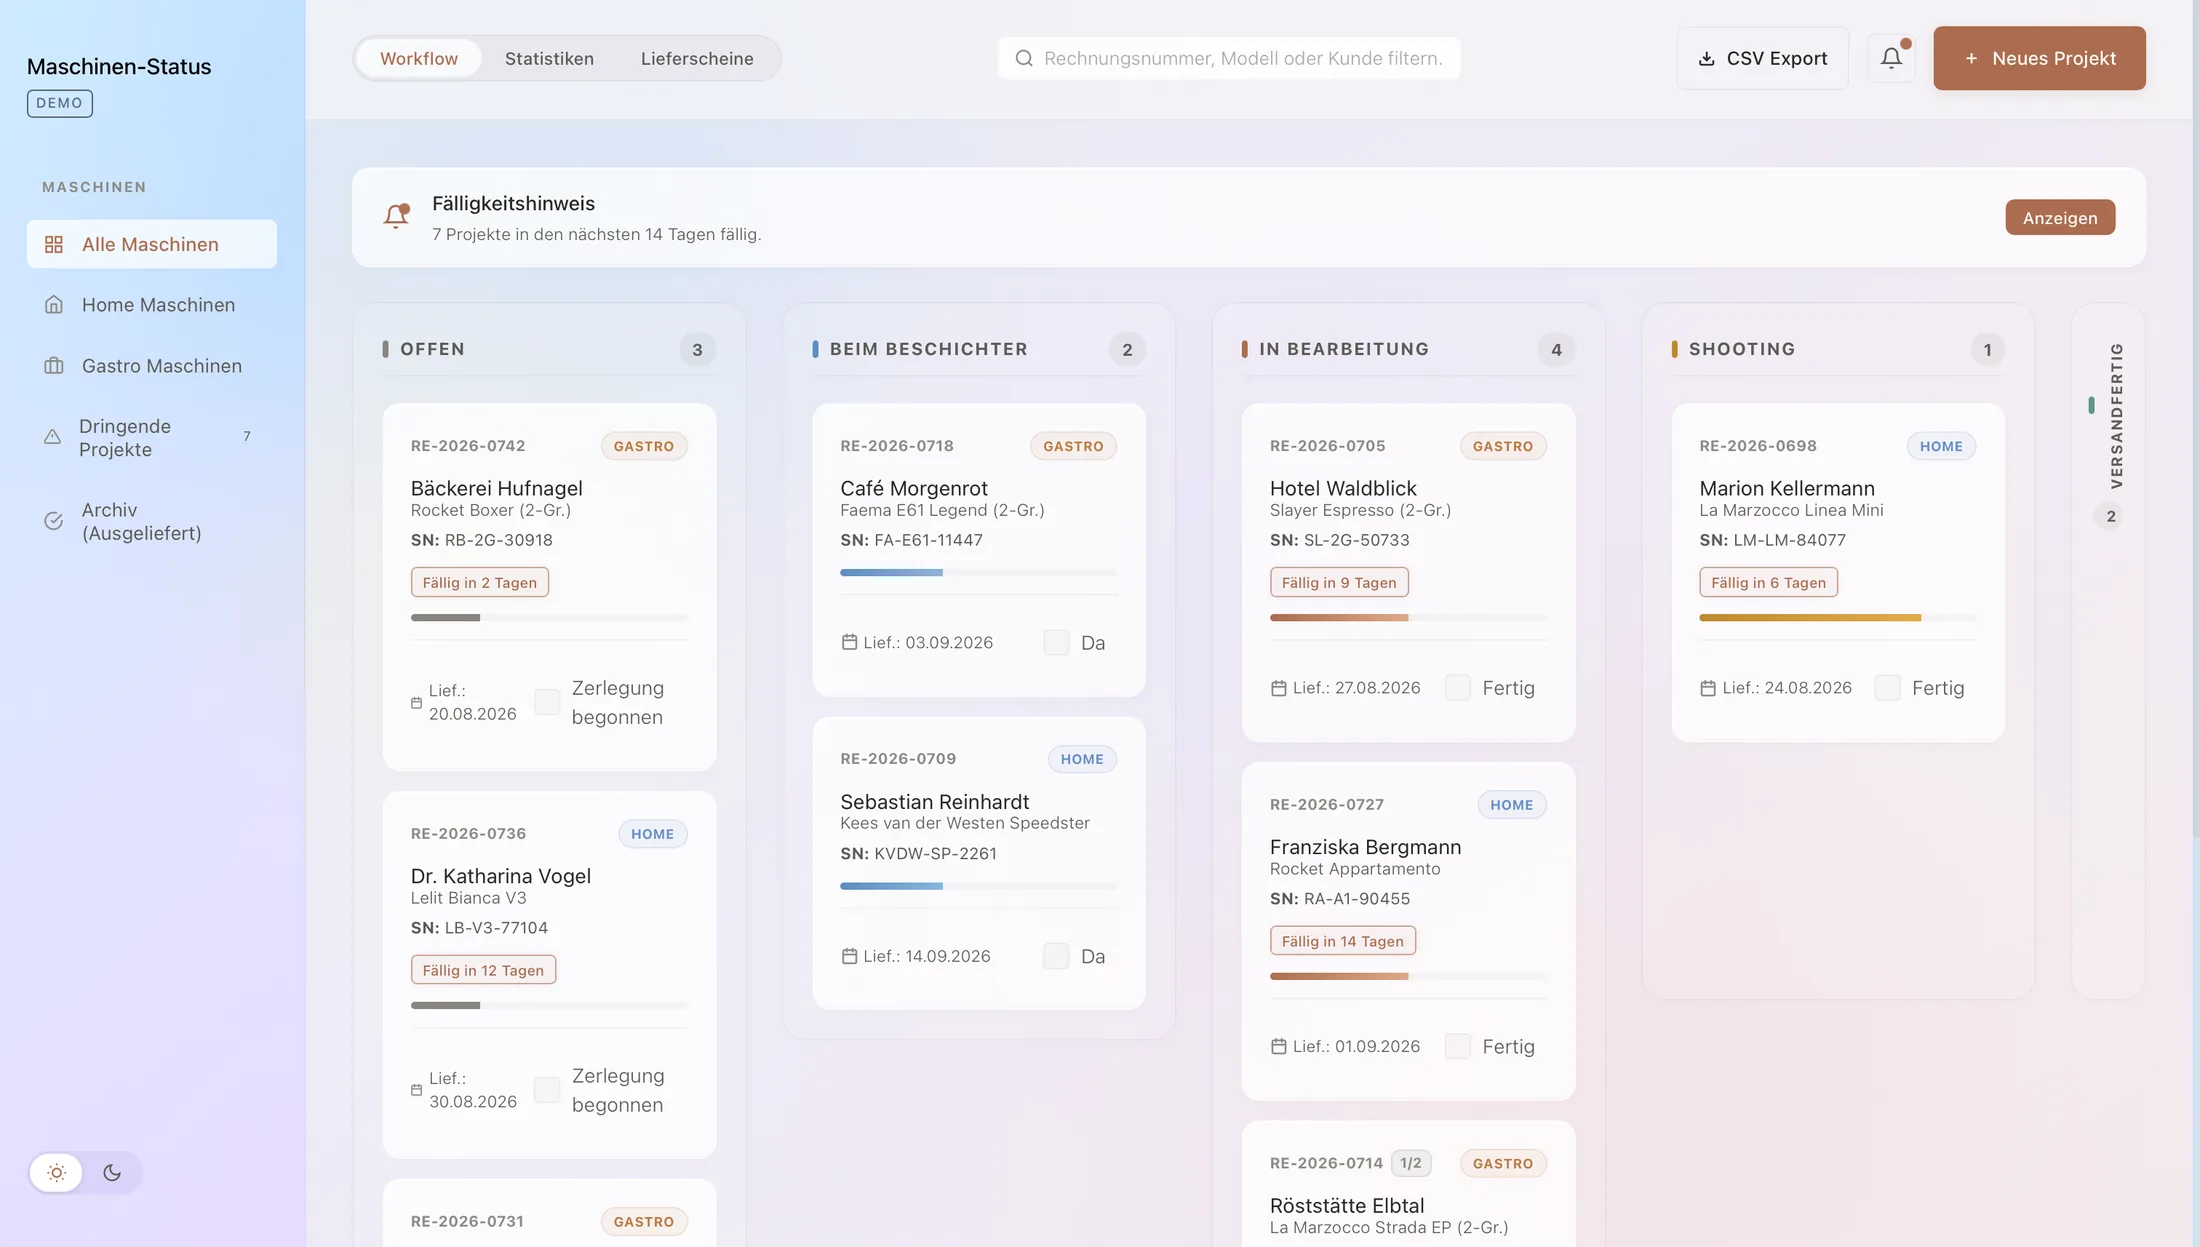The width and height of the screenshot is (2200, 1247).
Task: Mark Marion Kellermann as Fertig
Action: pyautogui.click(x=1888, y=688)
